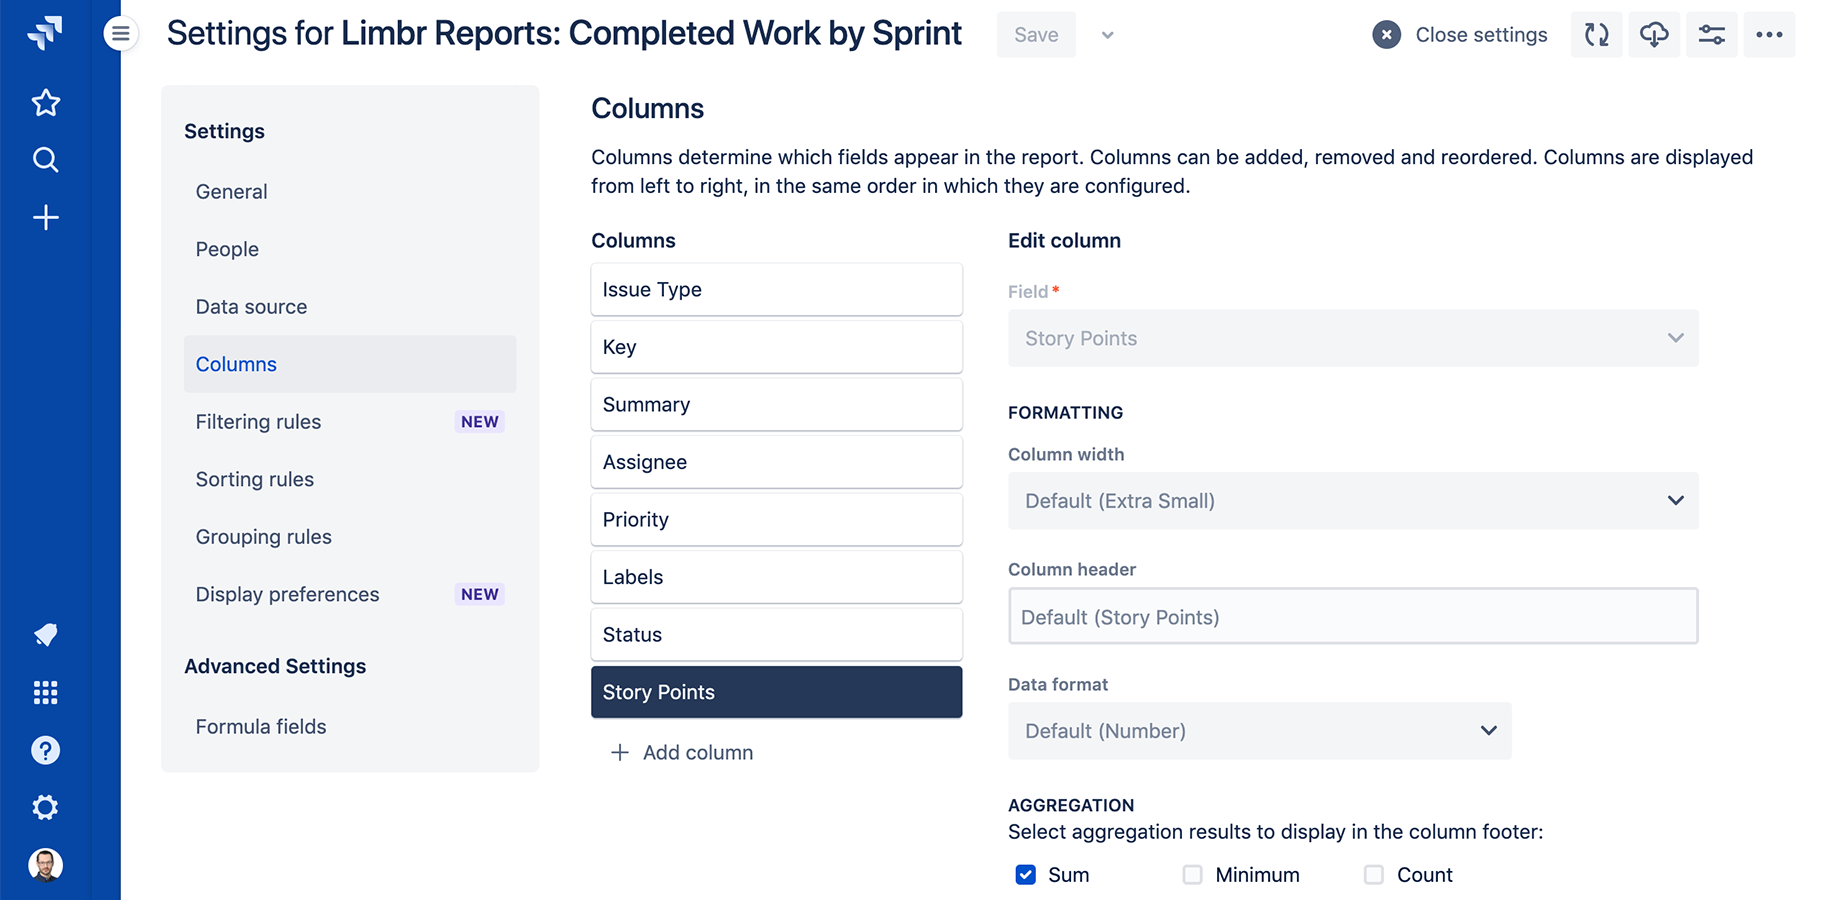Image resolution: width=1840 pixels, height=900 pixels.
Task: Click the refresh report arrows icon
Action: (x=1596, y=35)
